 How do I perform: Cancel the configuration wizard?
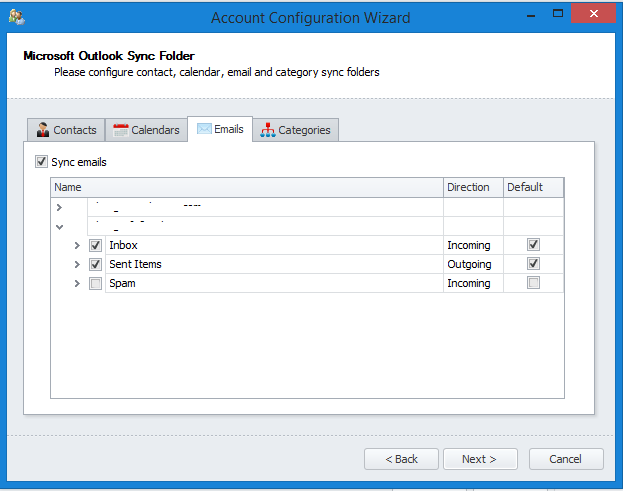[565, 459]
